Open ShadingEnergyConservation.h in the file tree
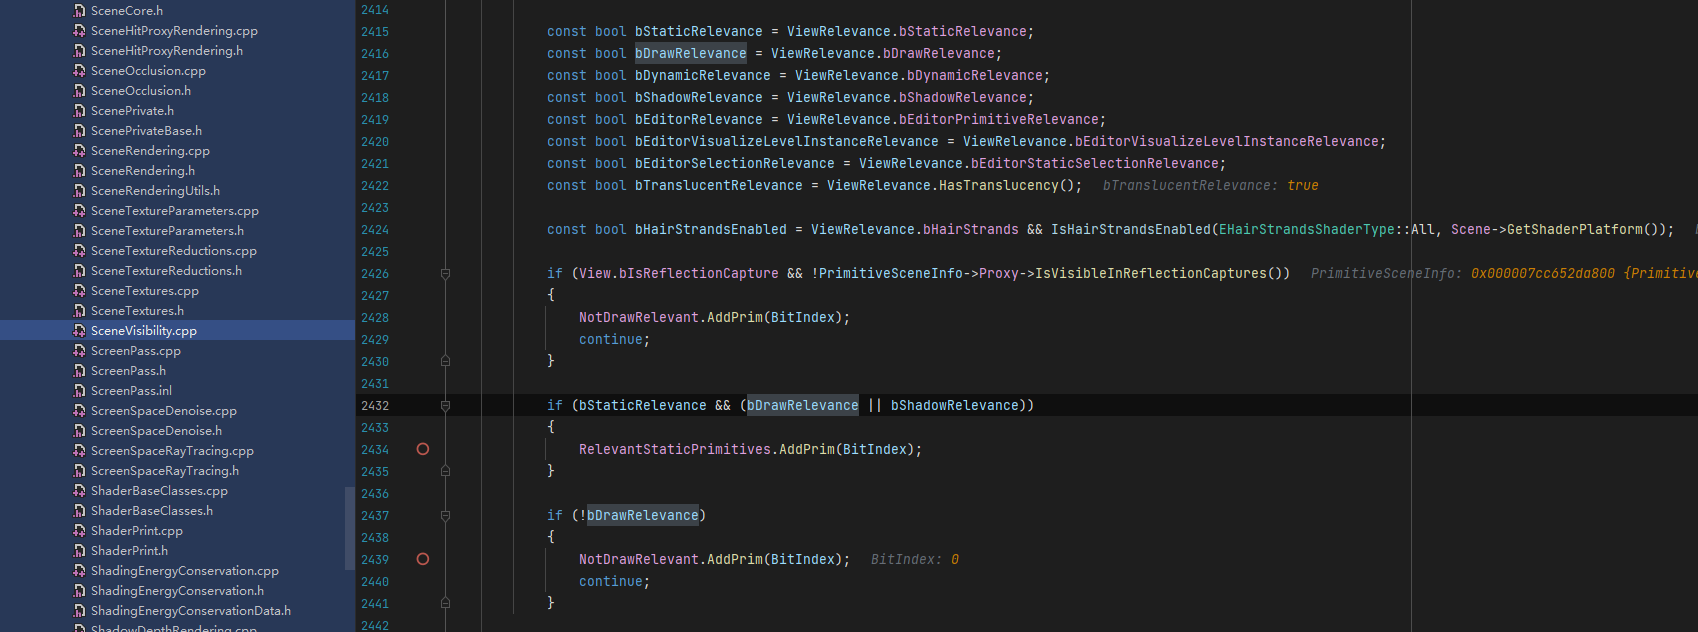 (x=177, y=591)
